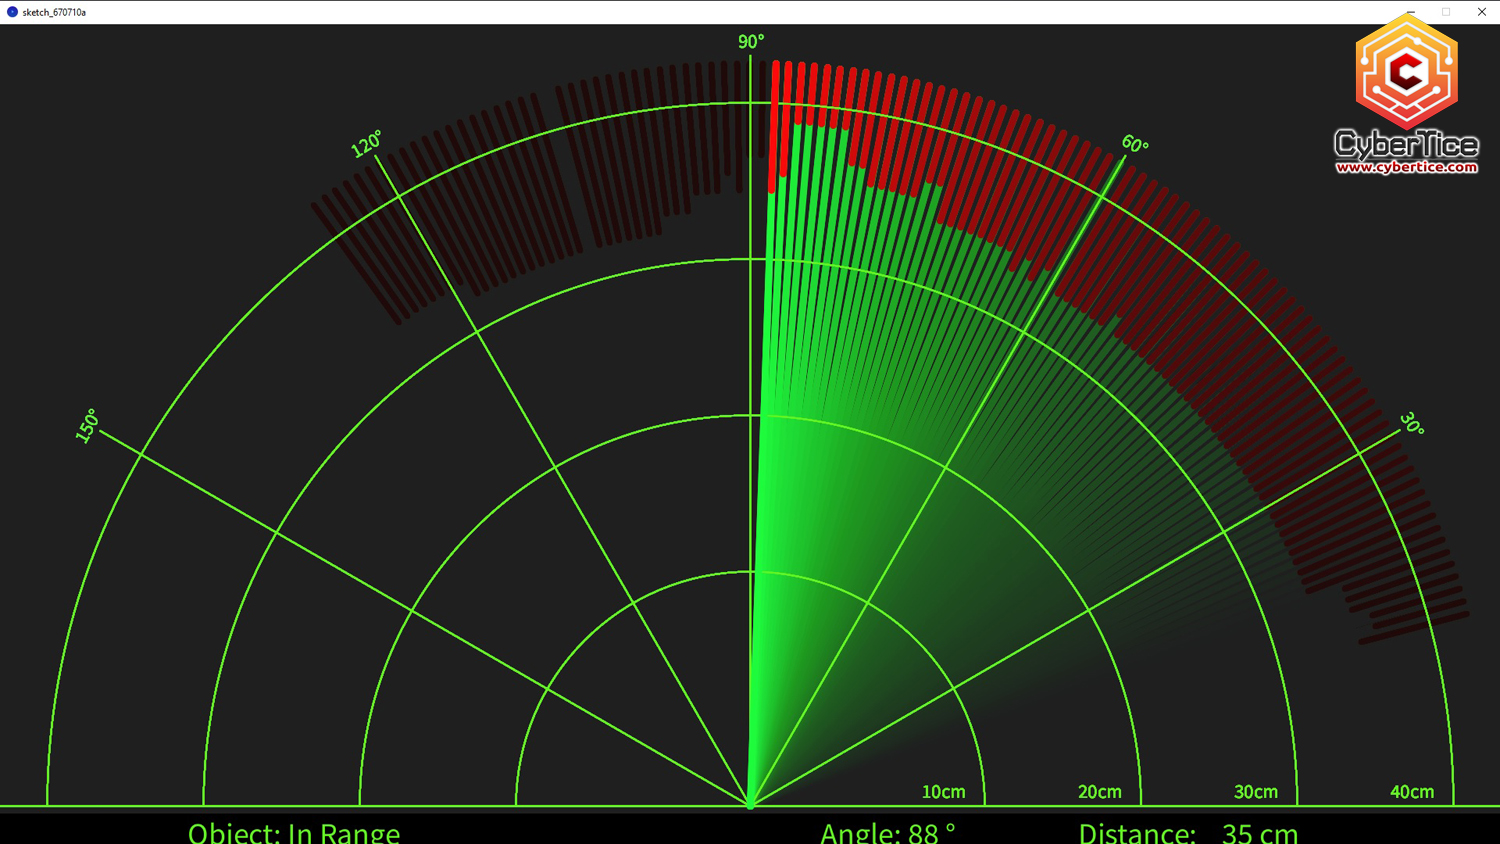Click the Angle: 88° readout
Viewport: 1500px width, 844px height.
887,832
